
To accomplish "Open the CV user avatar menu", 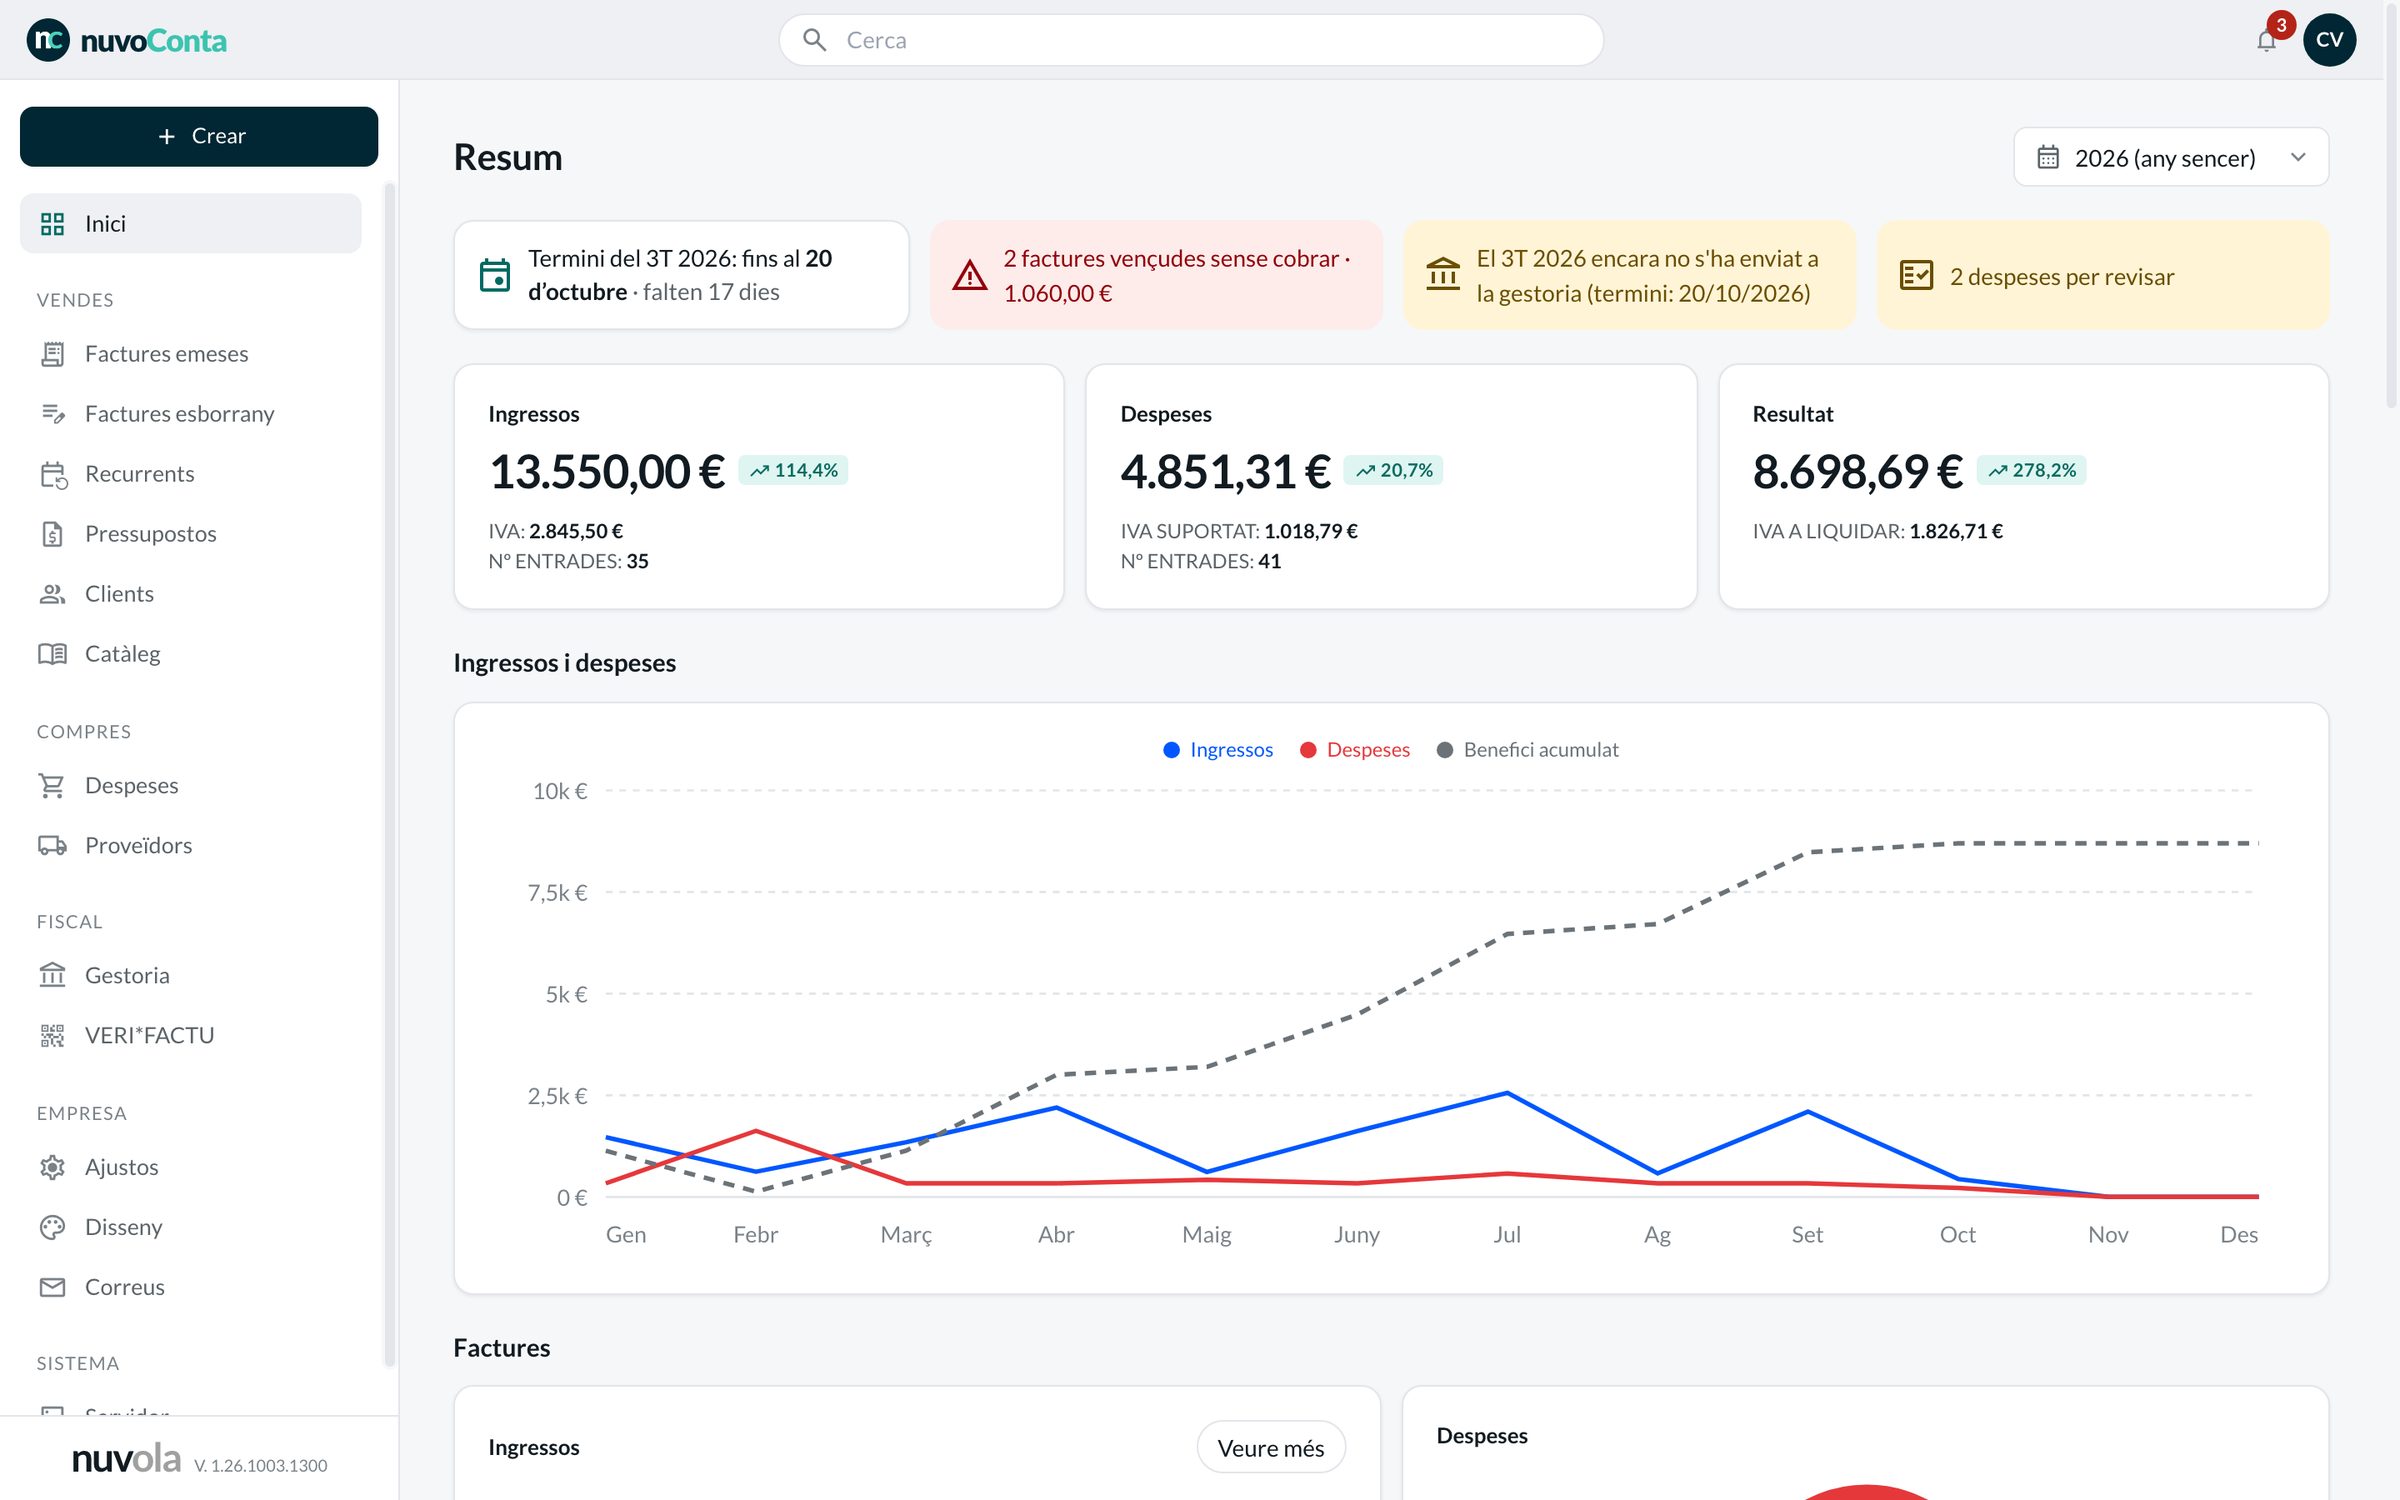I will tap(2329, 40).
